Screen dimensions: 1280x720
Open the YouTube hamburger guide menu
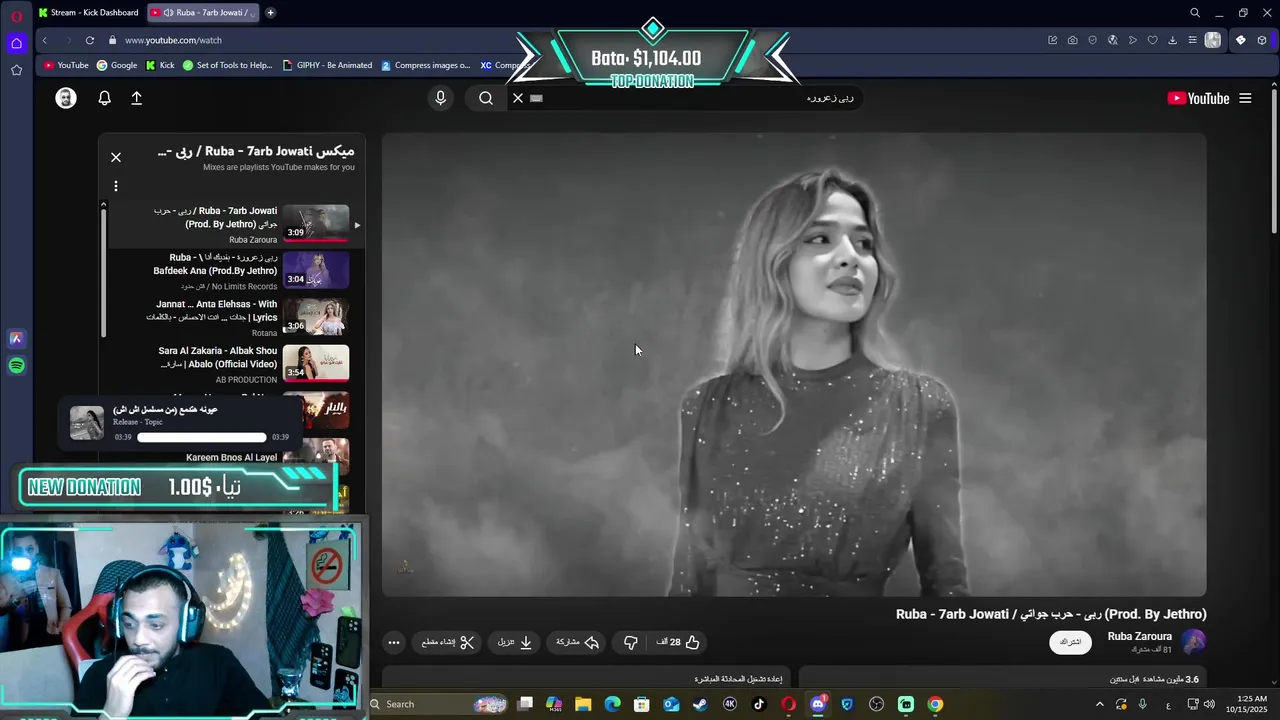(x=1245, y=98)
